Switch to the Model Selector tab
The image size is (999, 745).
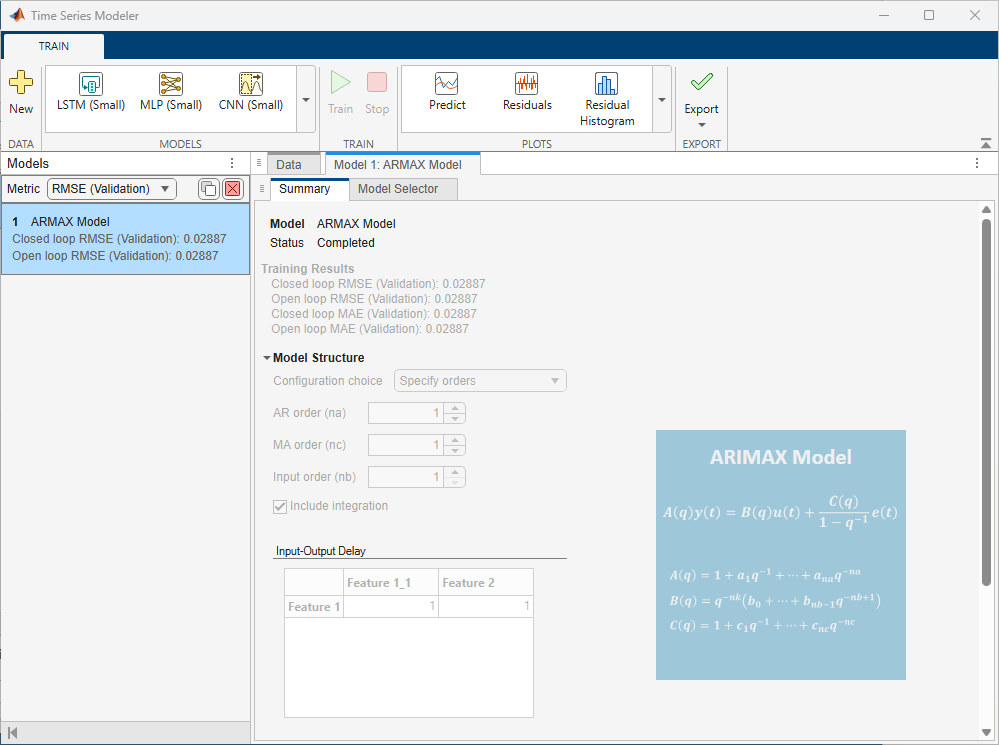(x=398, y=189)
